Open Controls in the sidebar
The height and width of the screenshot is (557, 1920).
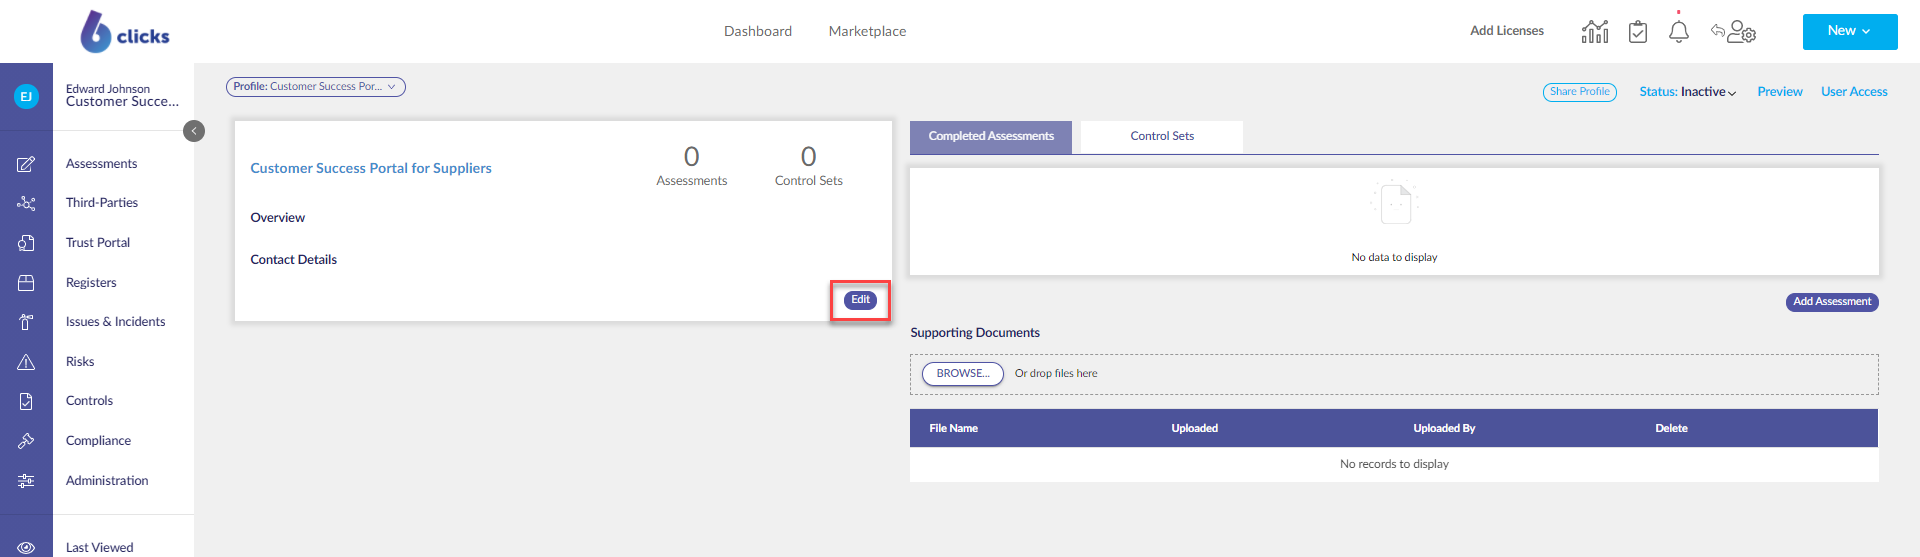tap(89, 401)
